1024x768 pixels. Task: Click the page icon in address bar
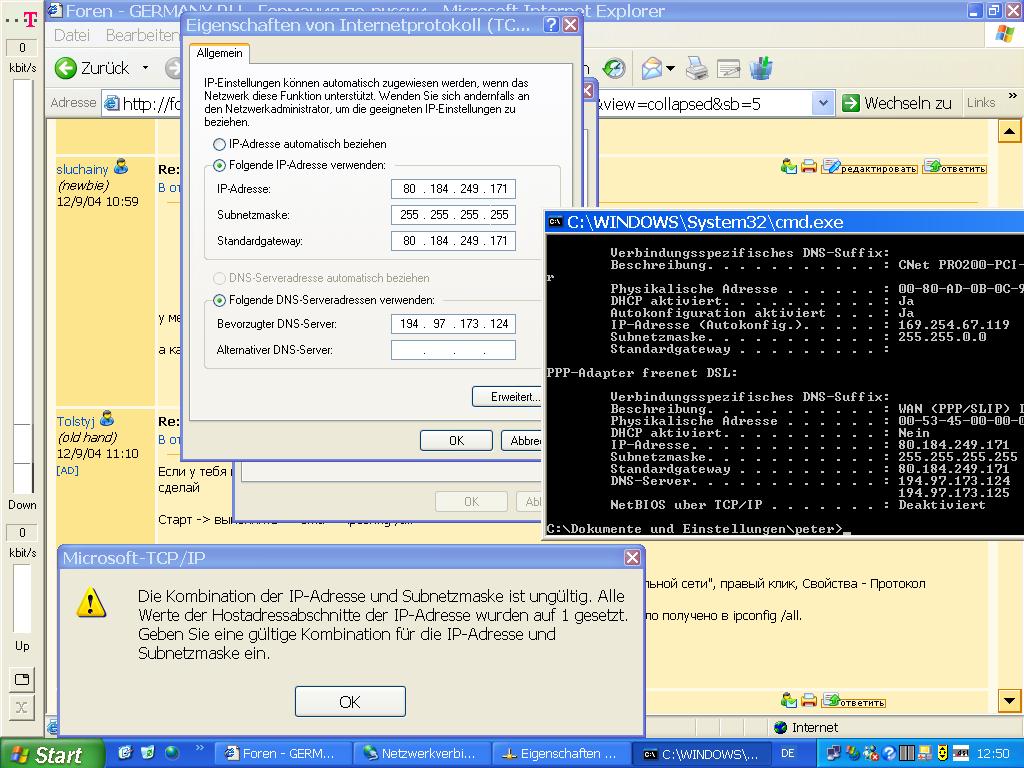112,103
